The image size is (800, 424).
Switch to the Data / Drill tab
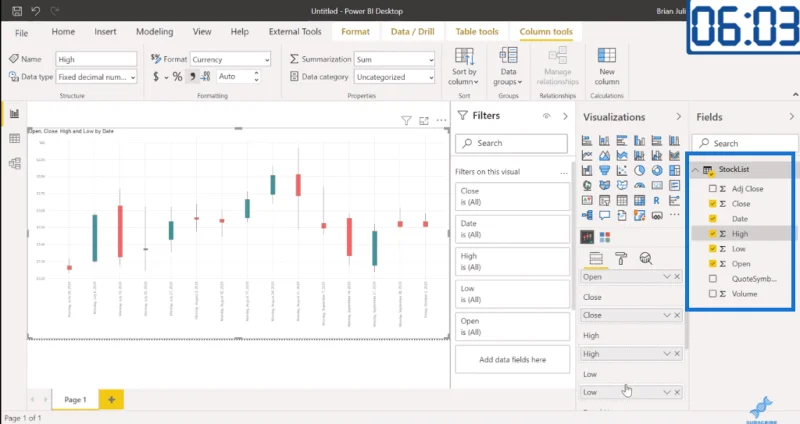(x=412, y=32)
